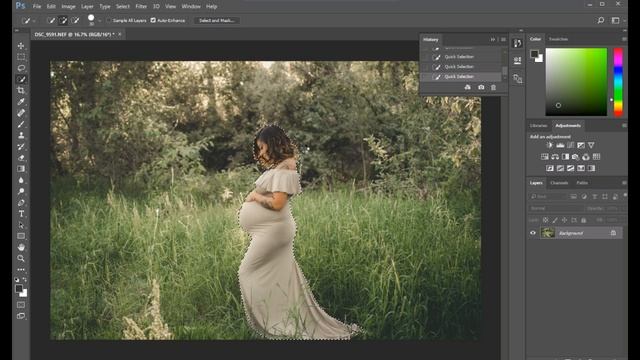Select the Spot Healing Brush tool
This screenshot has width=640, height=360.
21,113
